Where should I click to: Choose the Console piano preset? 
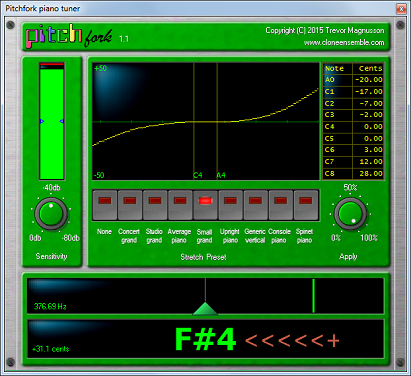tap(281, 205)
